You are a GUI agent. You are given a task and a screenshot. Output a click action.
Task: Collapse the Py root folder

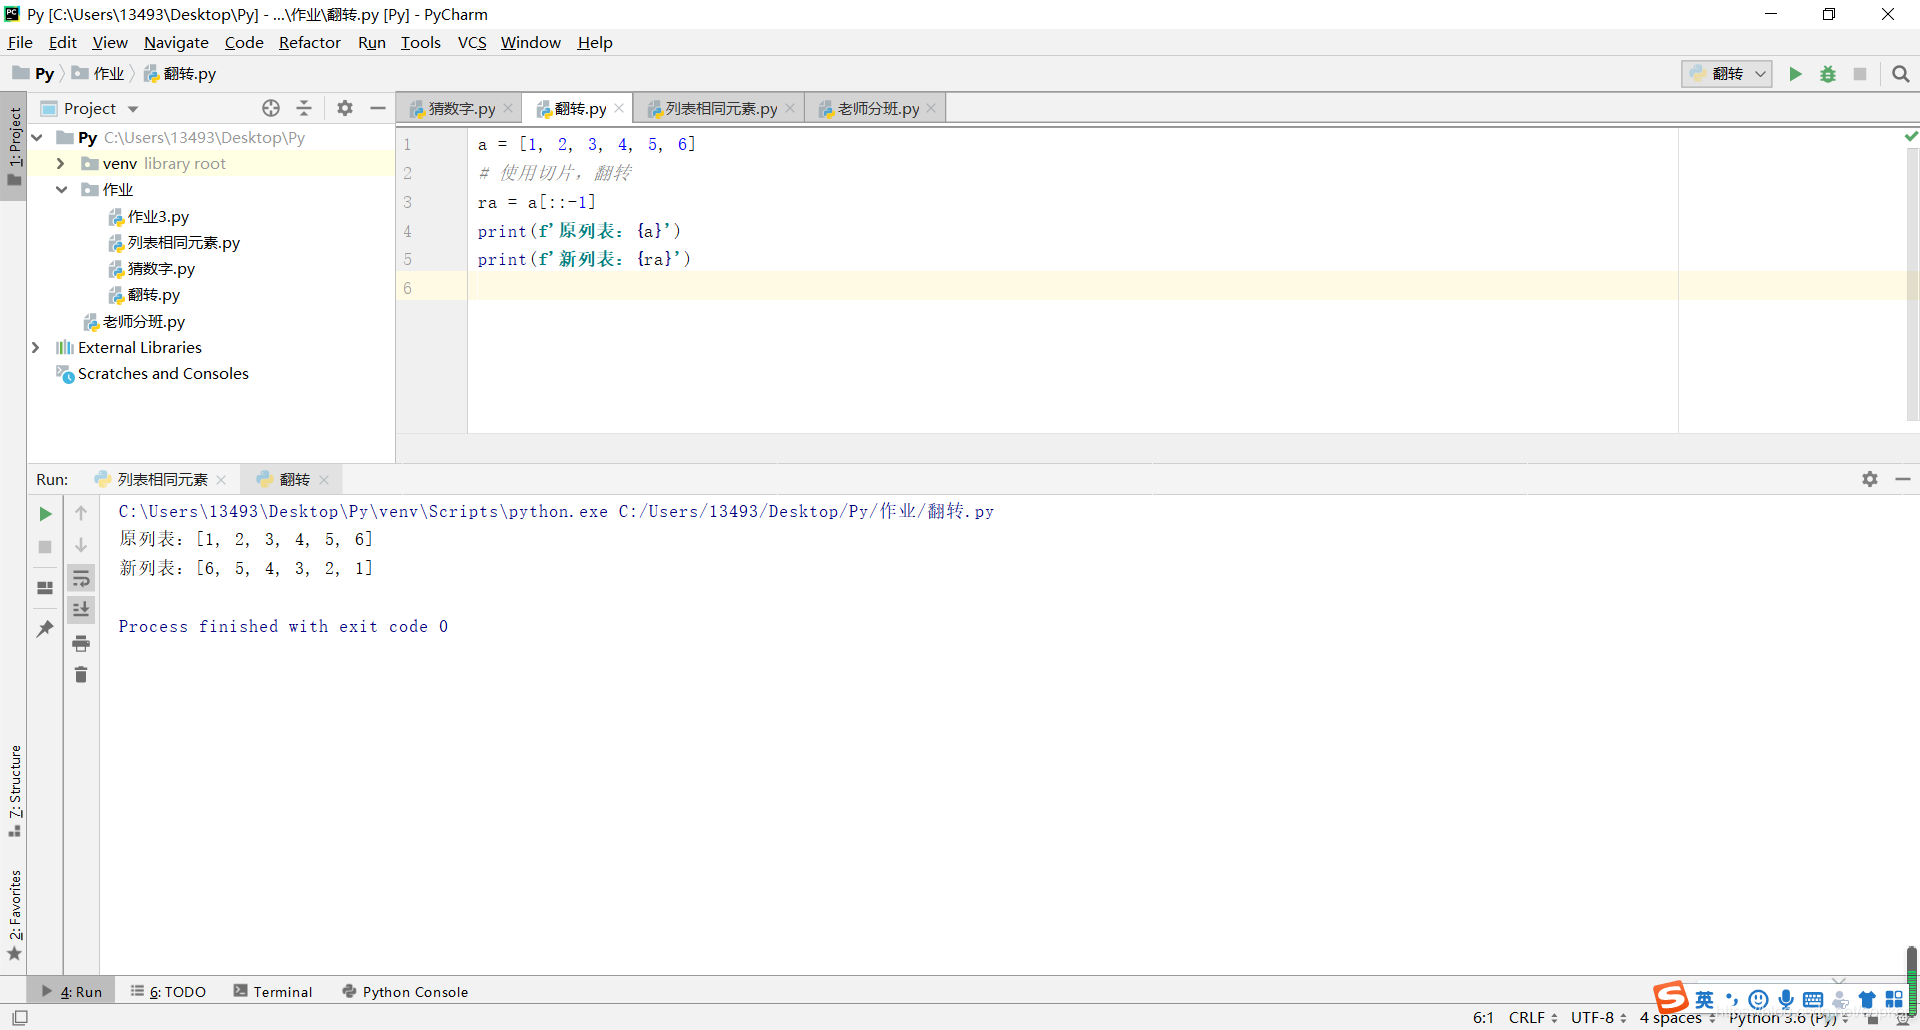[37, 137]
